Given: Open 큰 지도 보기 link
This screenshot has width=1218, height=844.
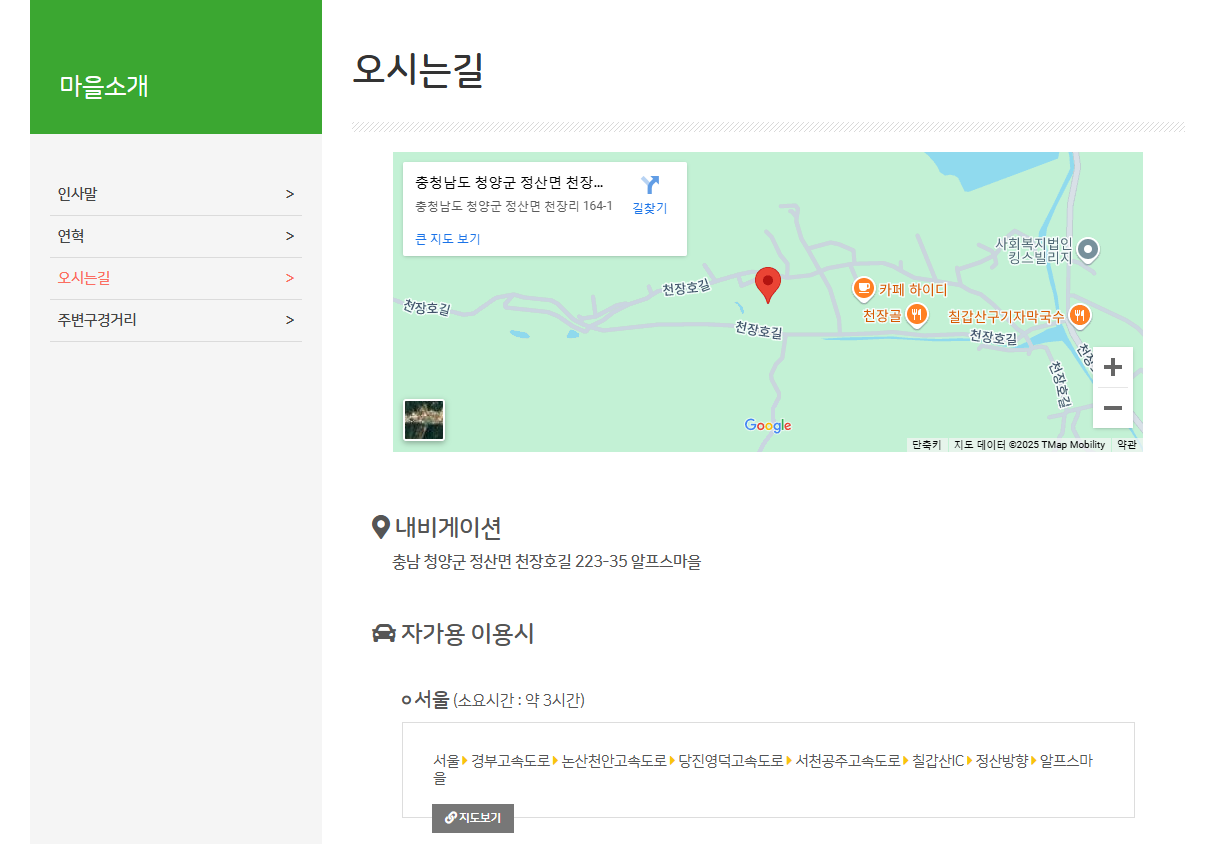Looking at the screenshot, I should coord(445,237).
